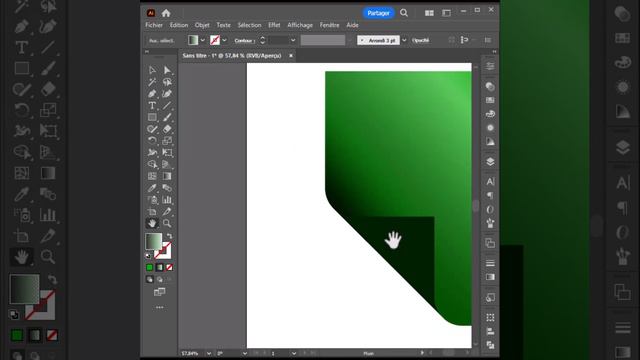The height and width of the screenshot is (360, 640).
Task: Pick the Magic Wand tool
Action: pos(152,82)
